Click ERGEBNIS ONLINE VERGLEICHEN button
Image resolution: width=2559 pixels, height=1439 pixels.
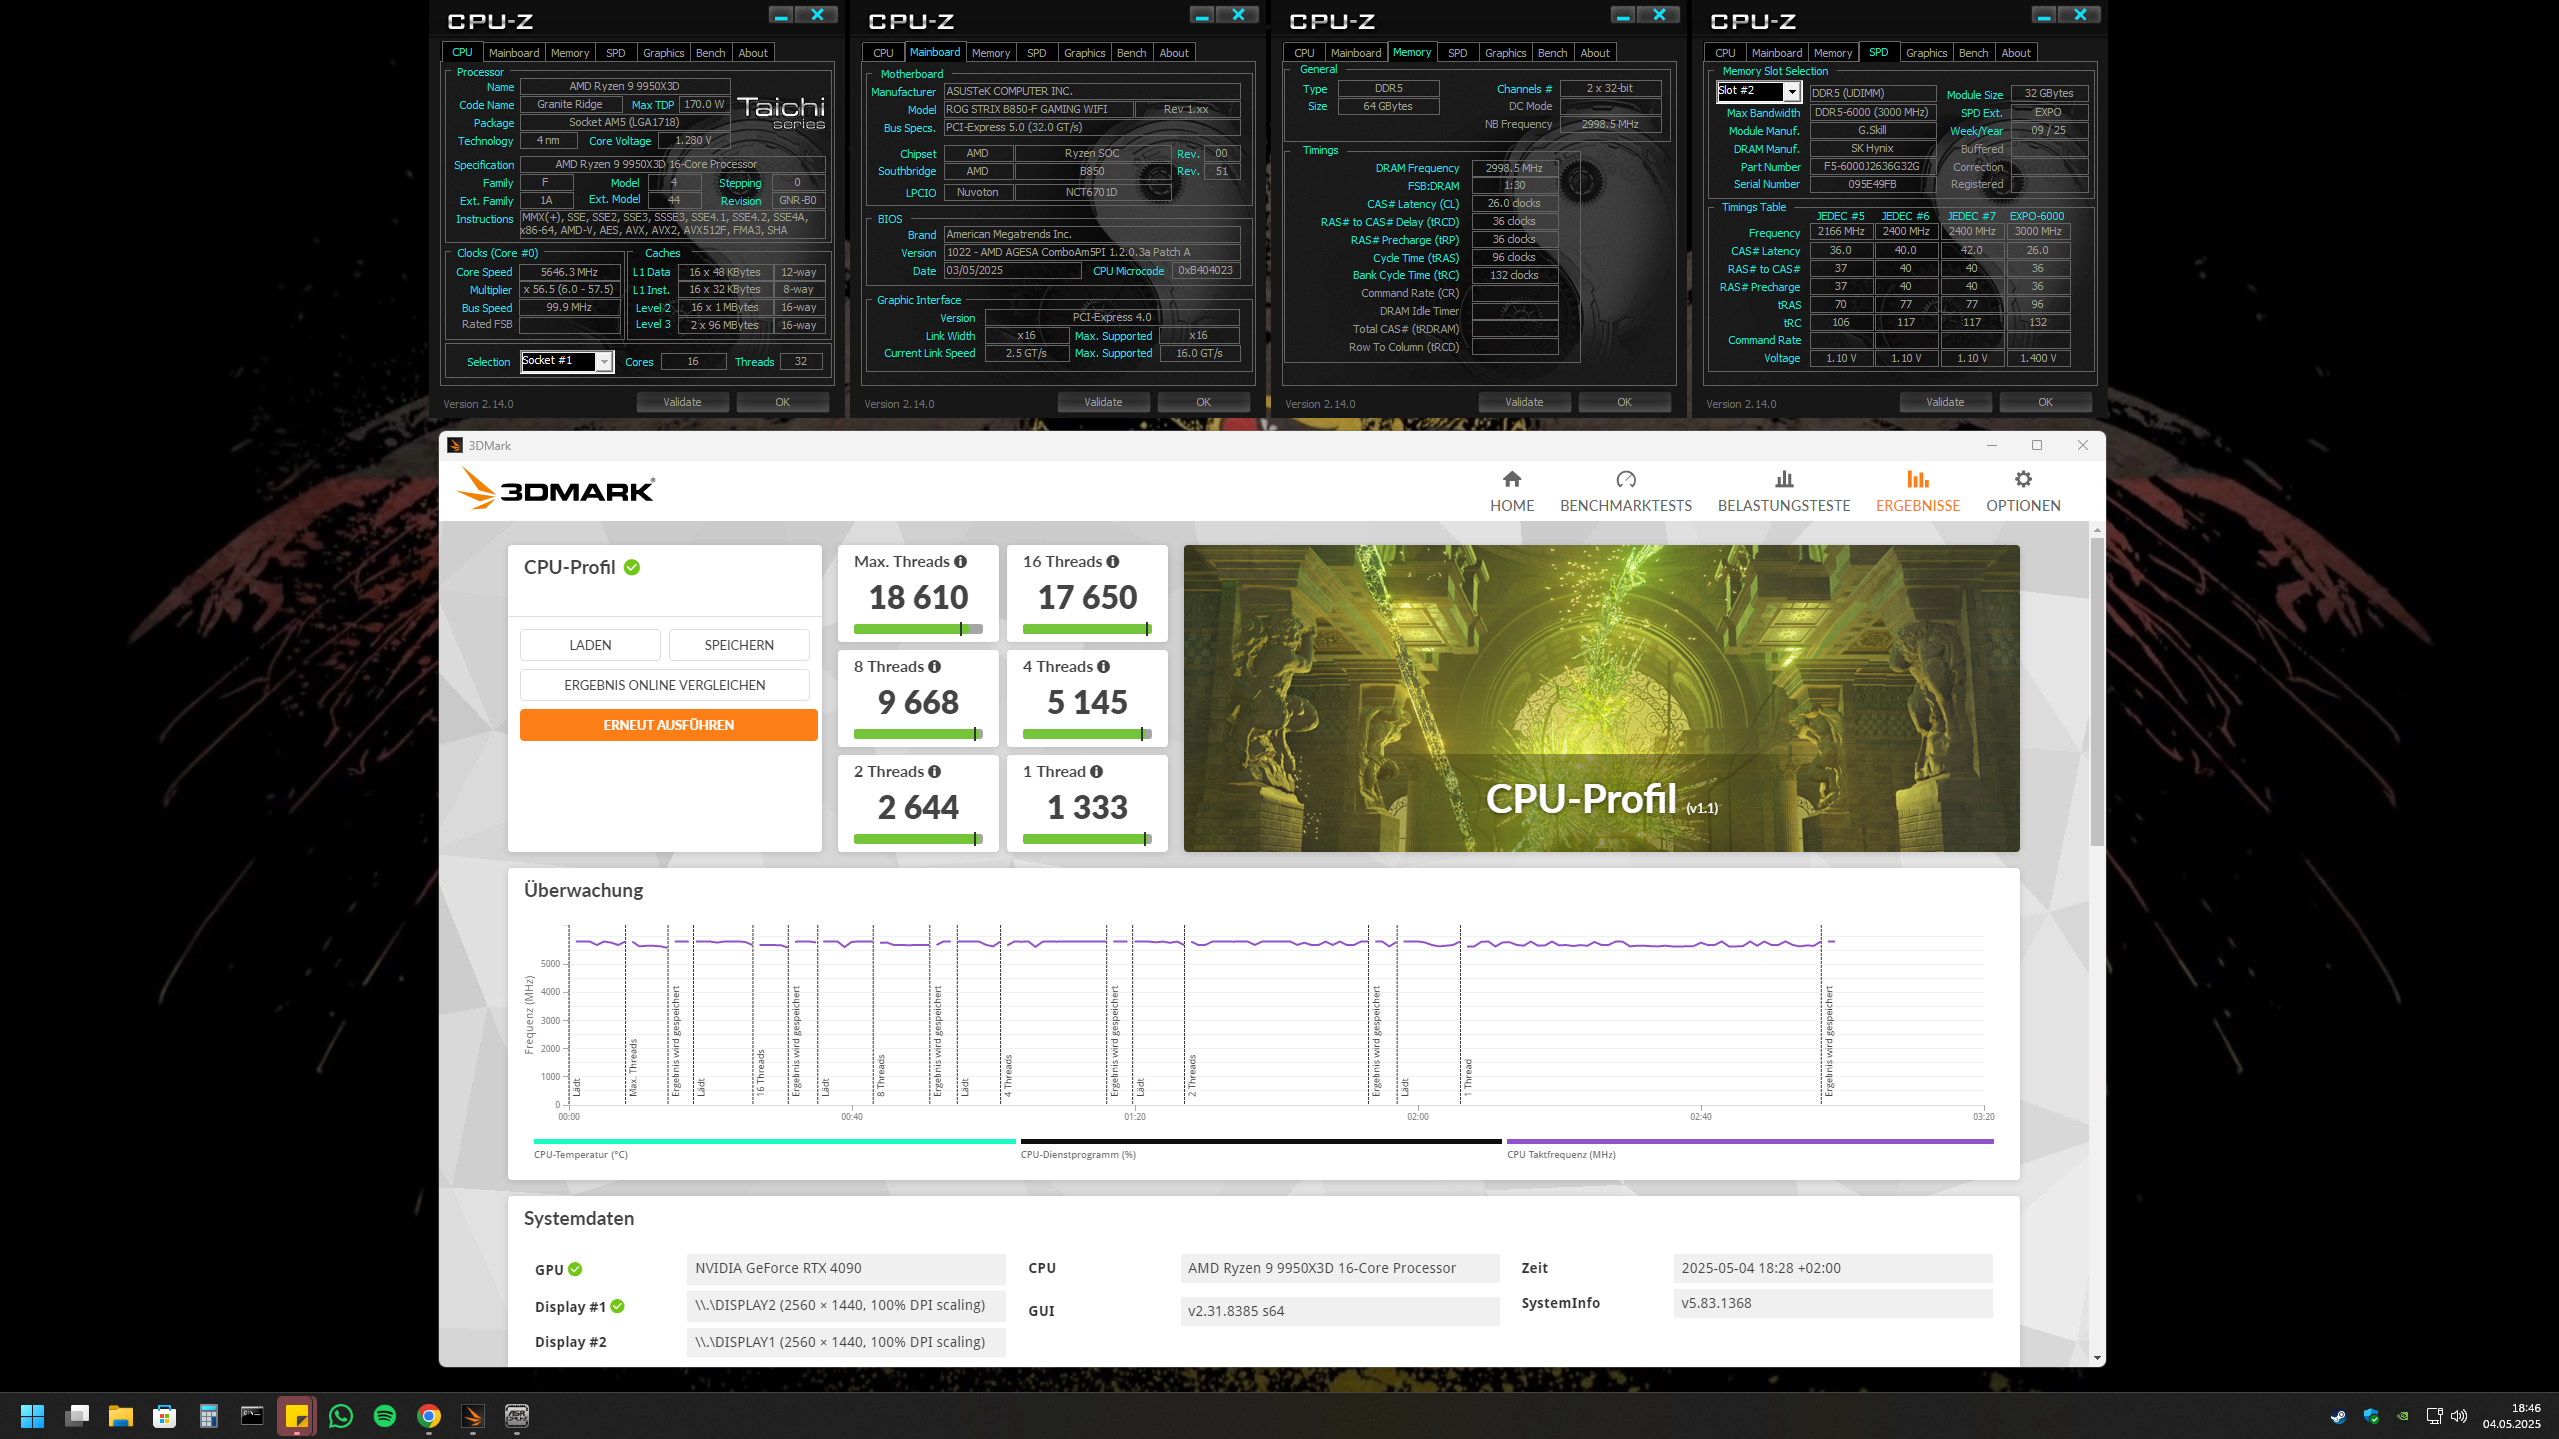click(x=665, y=685)
